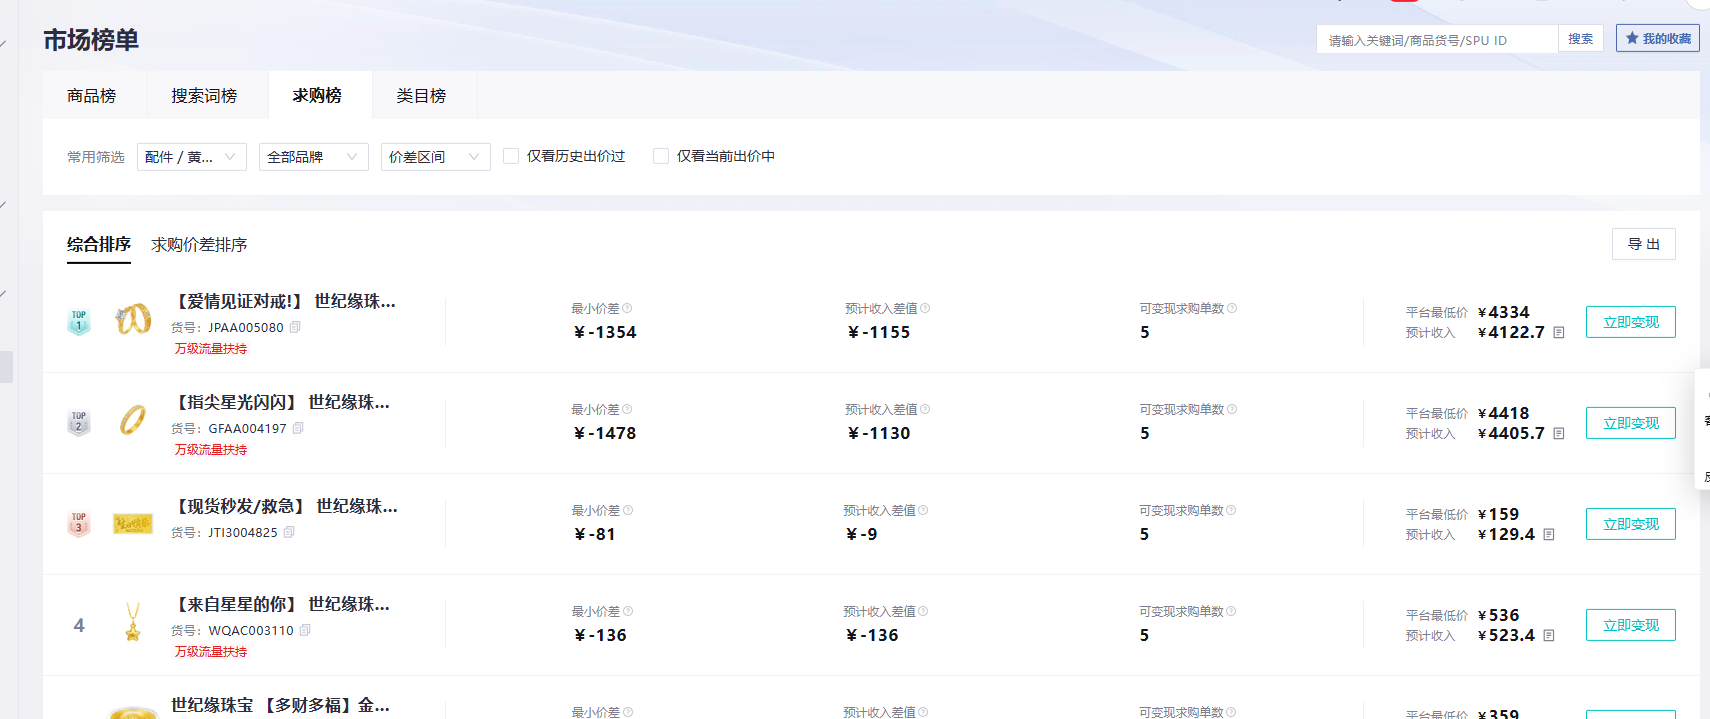This screenshot has width=1710, height=719.
Task: Sort by 求购价差排序
Action: pos(199,245)
